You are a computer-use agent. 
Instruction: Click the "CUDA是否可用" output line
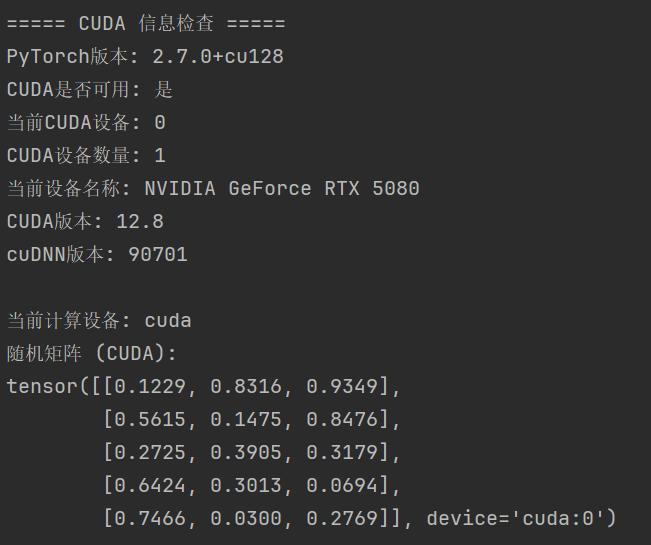90,90
